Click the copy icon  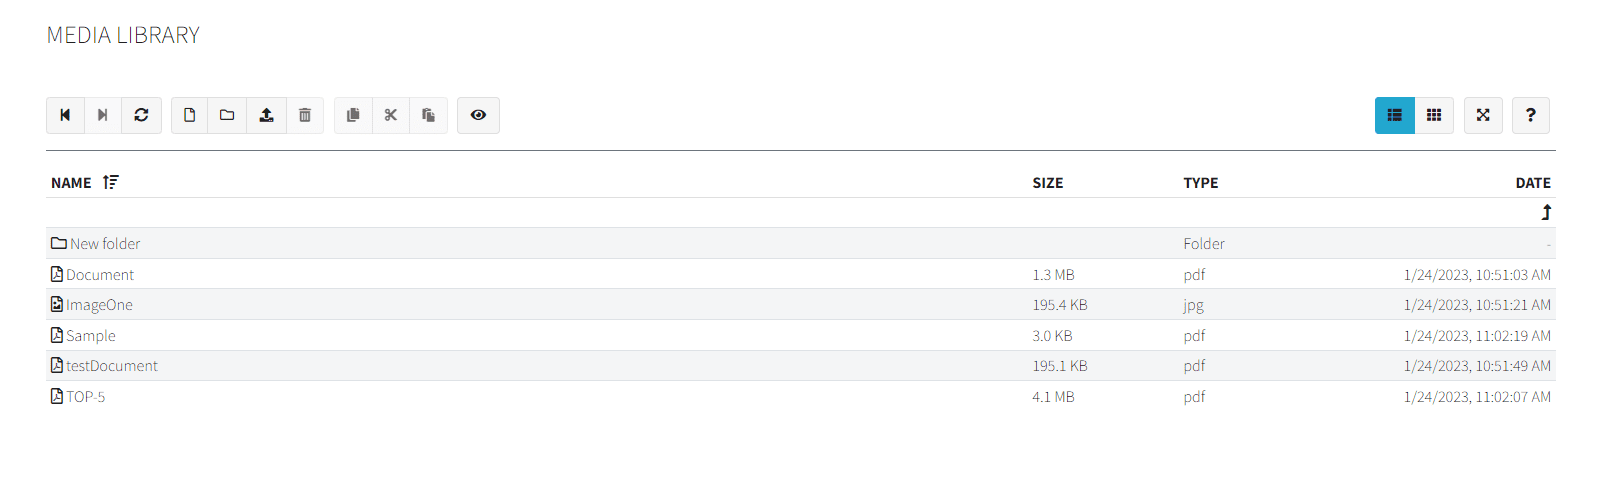(353, 115)
